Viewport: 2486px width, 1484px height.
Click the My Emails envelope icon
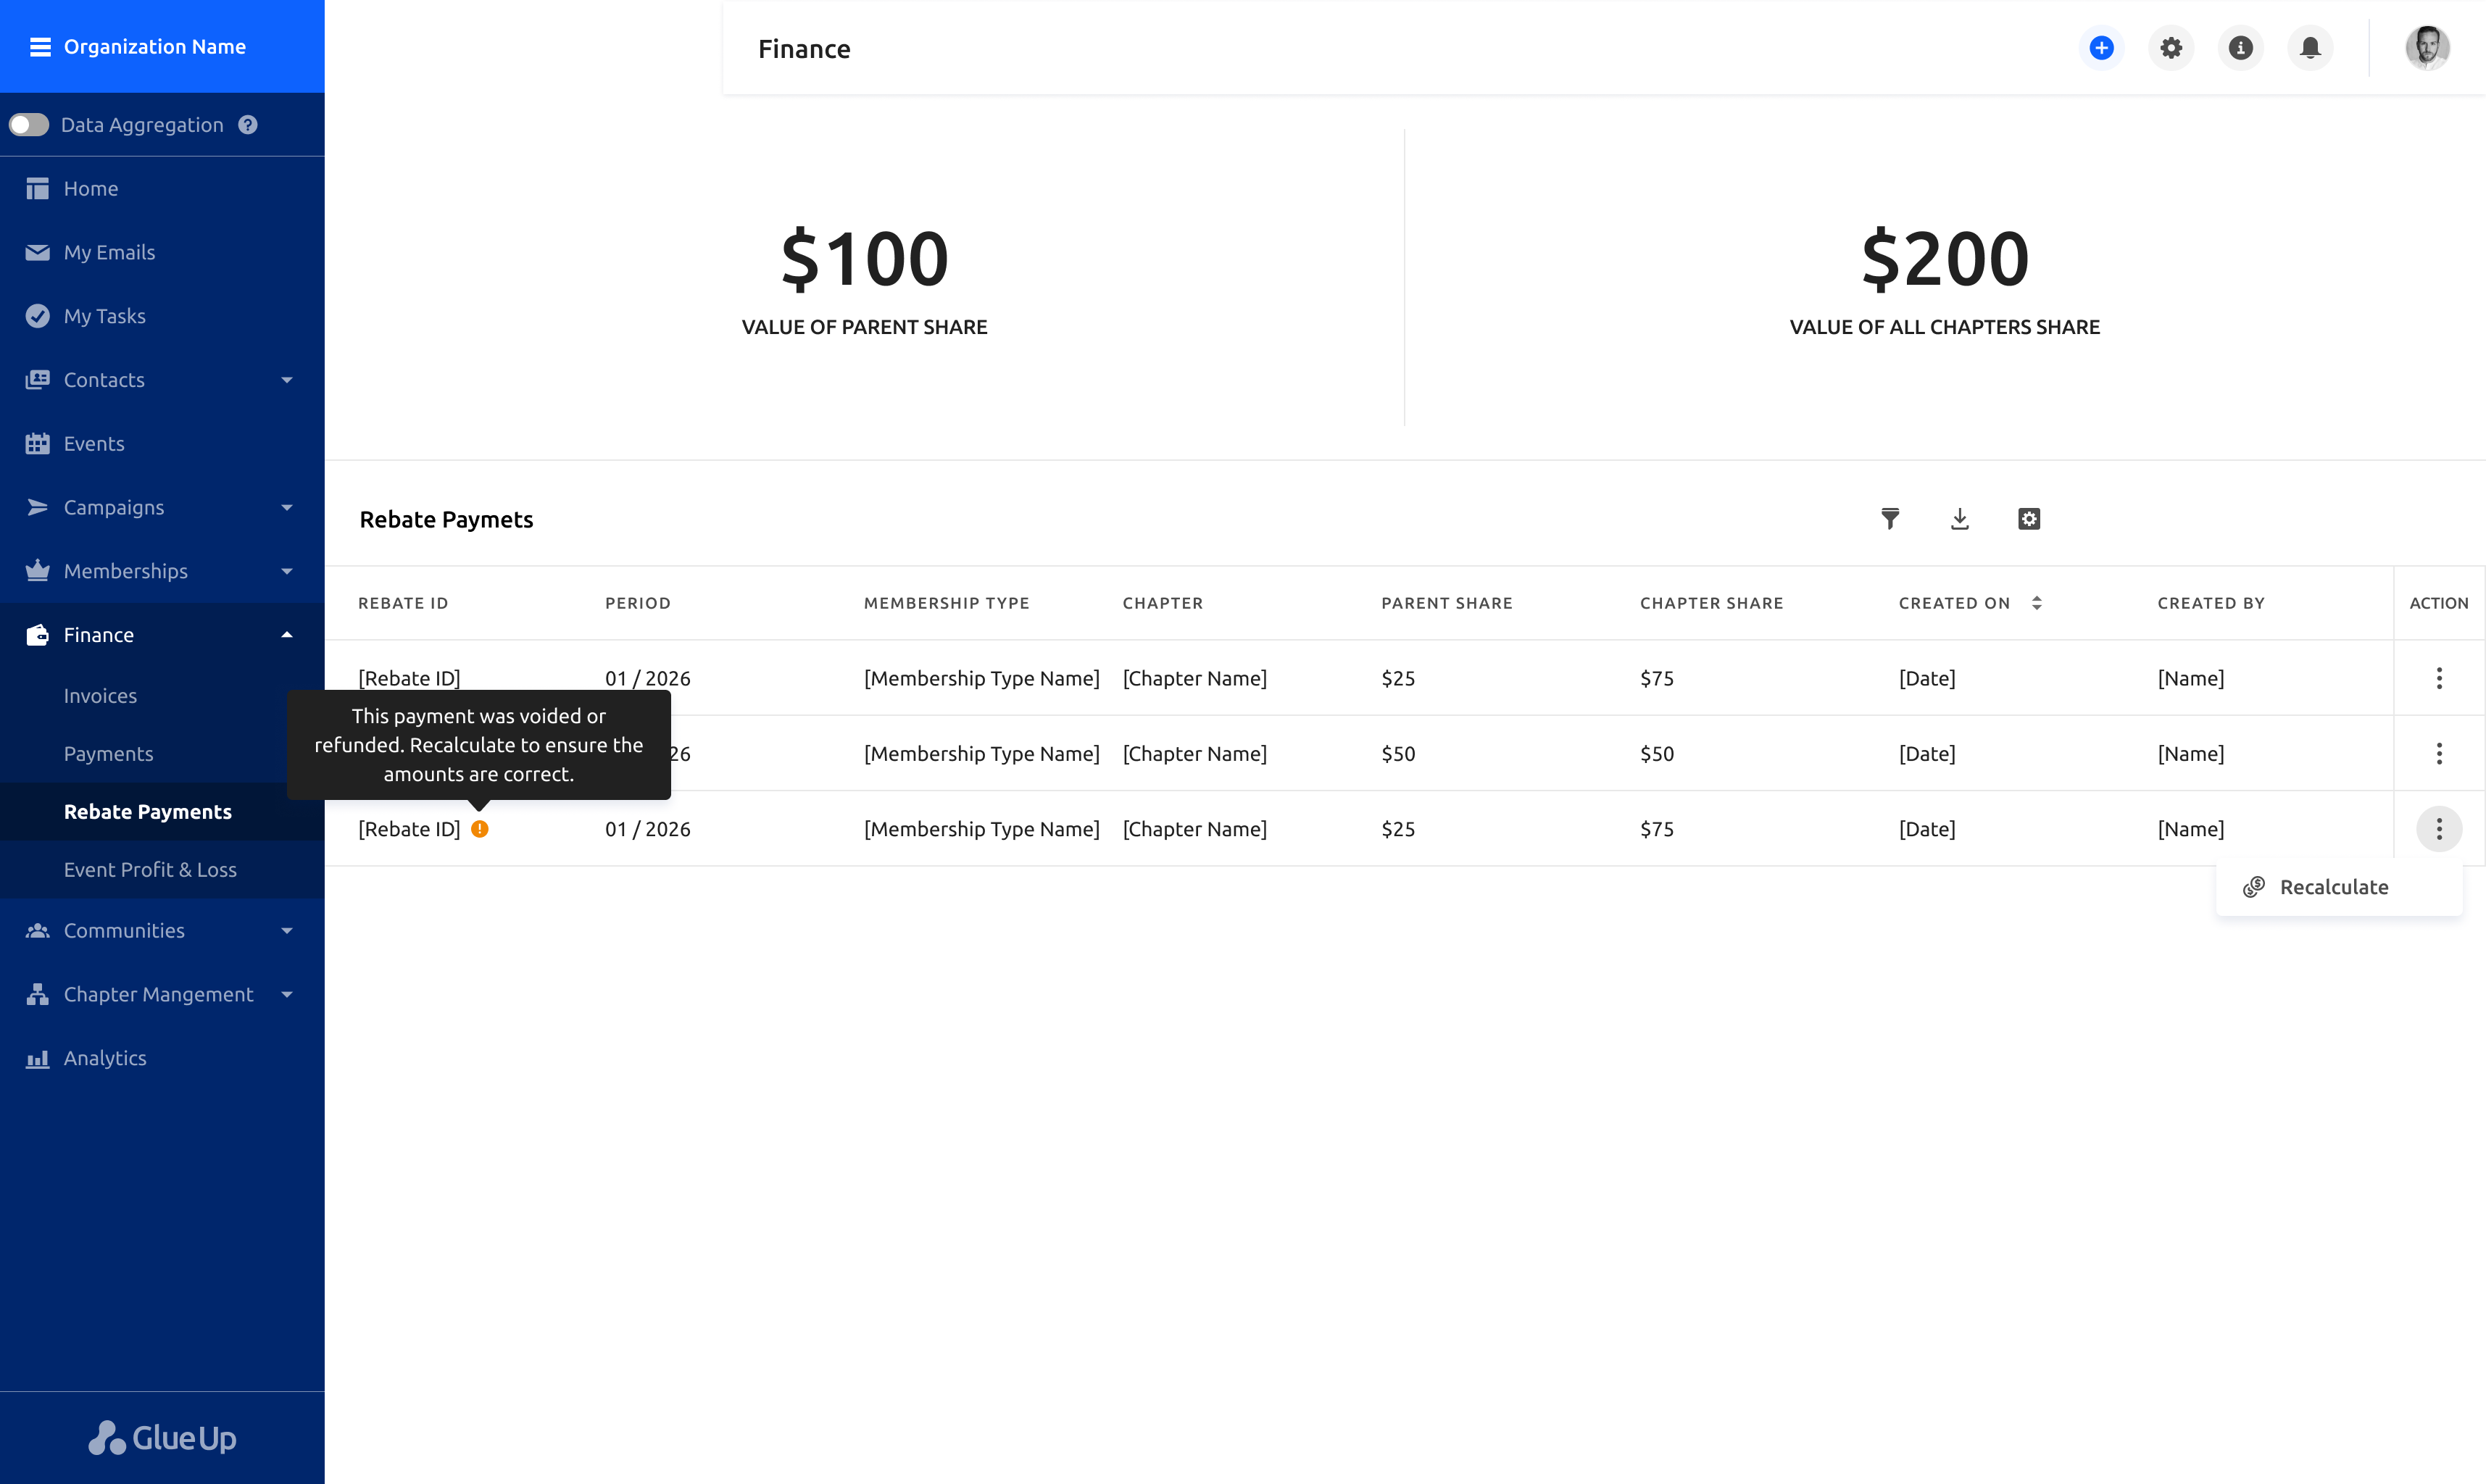click(x=37, y=252)
